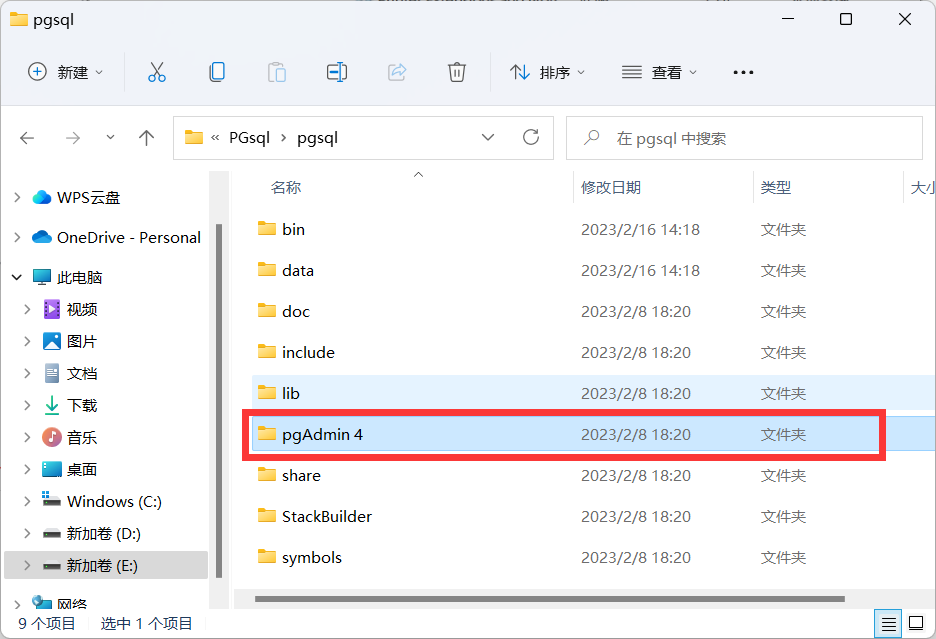Rename the selected folder via toolbar icon
Screen dimensions: 936x639
point(336,71)
